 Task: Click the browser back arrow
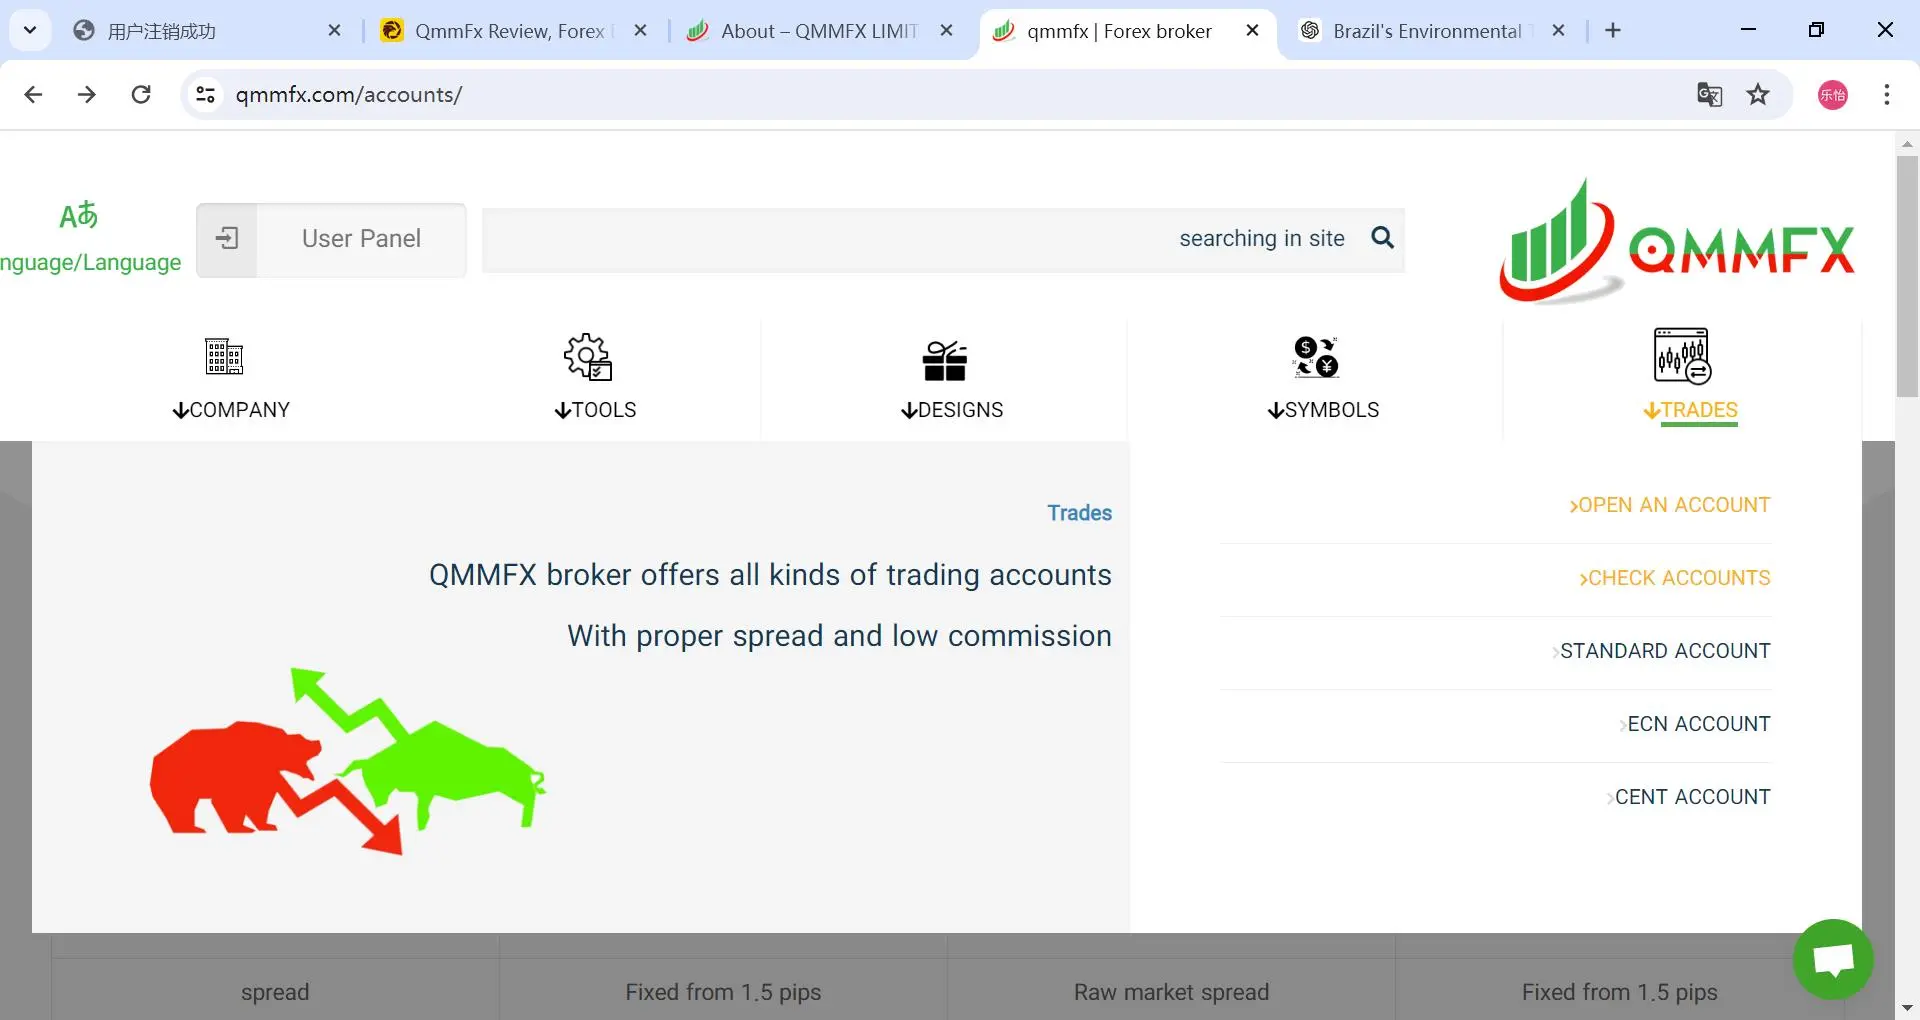(x=33, y=95)
